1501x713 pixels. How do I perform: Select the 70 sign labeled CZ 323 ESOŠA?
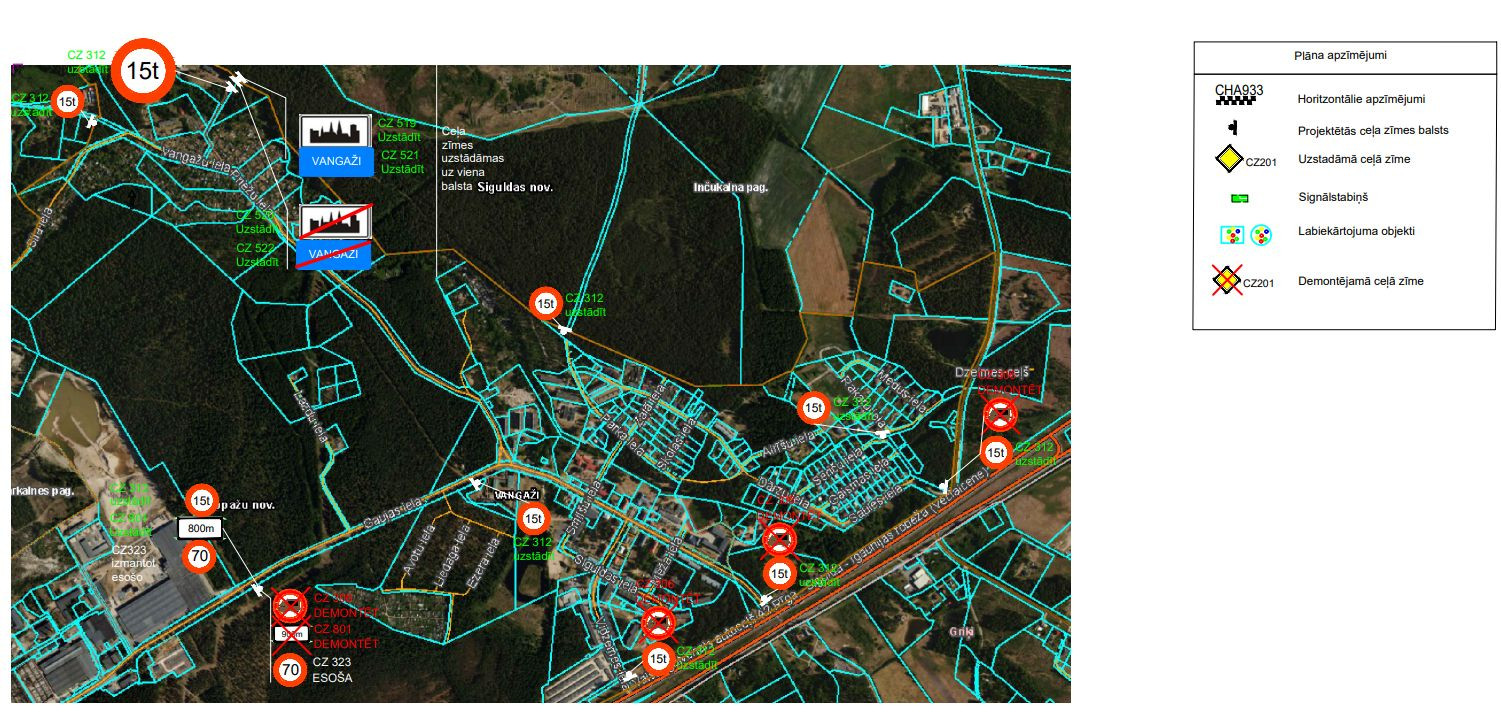290,670
